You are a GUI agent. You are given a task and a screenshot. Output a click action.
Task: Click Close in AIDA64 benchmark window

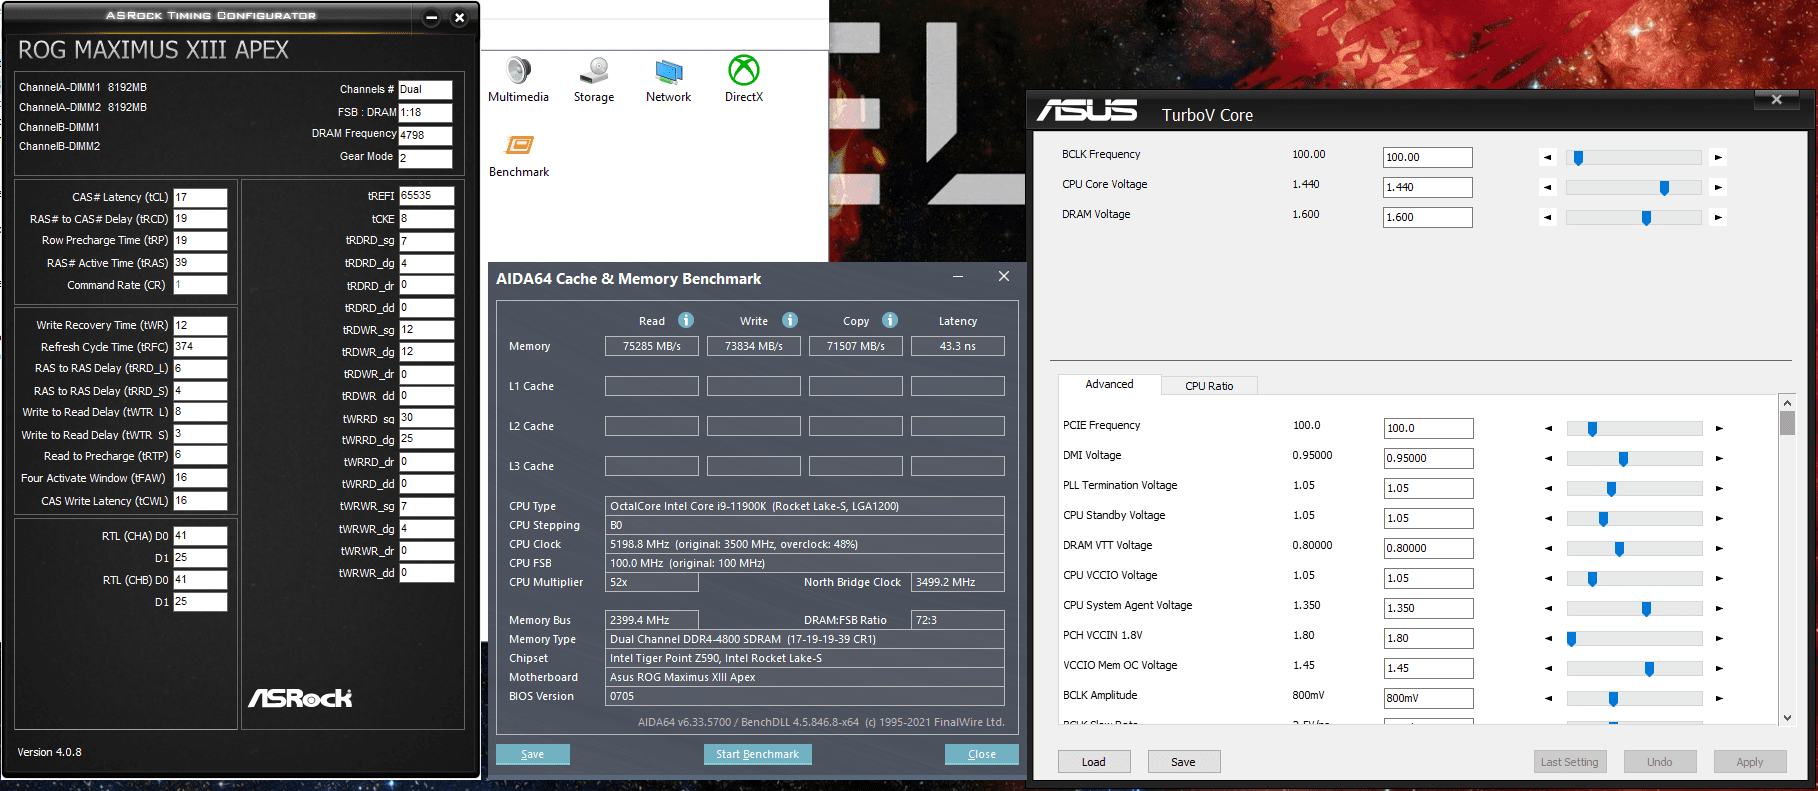pyautogui.click(x=982, y=754)
